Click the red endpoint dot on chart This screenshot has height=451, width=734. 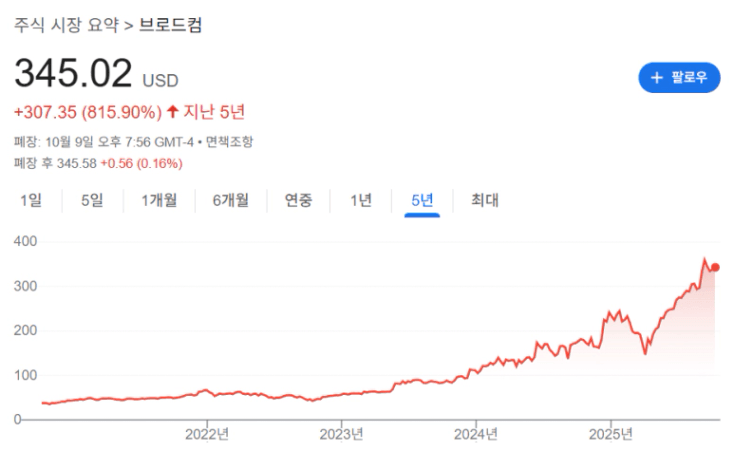pyautogui.click(x=715, y=267)
